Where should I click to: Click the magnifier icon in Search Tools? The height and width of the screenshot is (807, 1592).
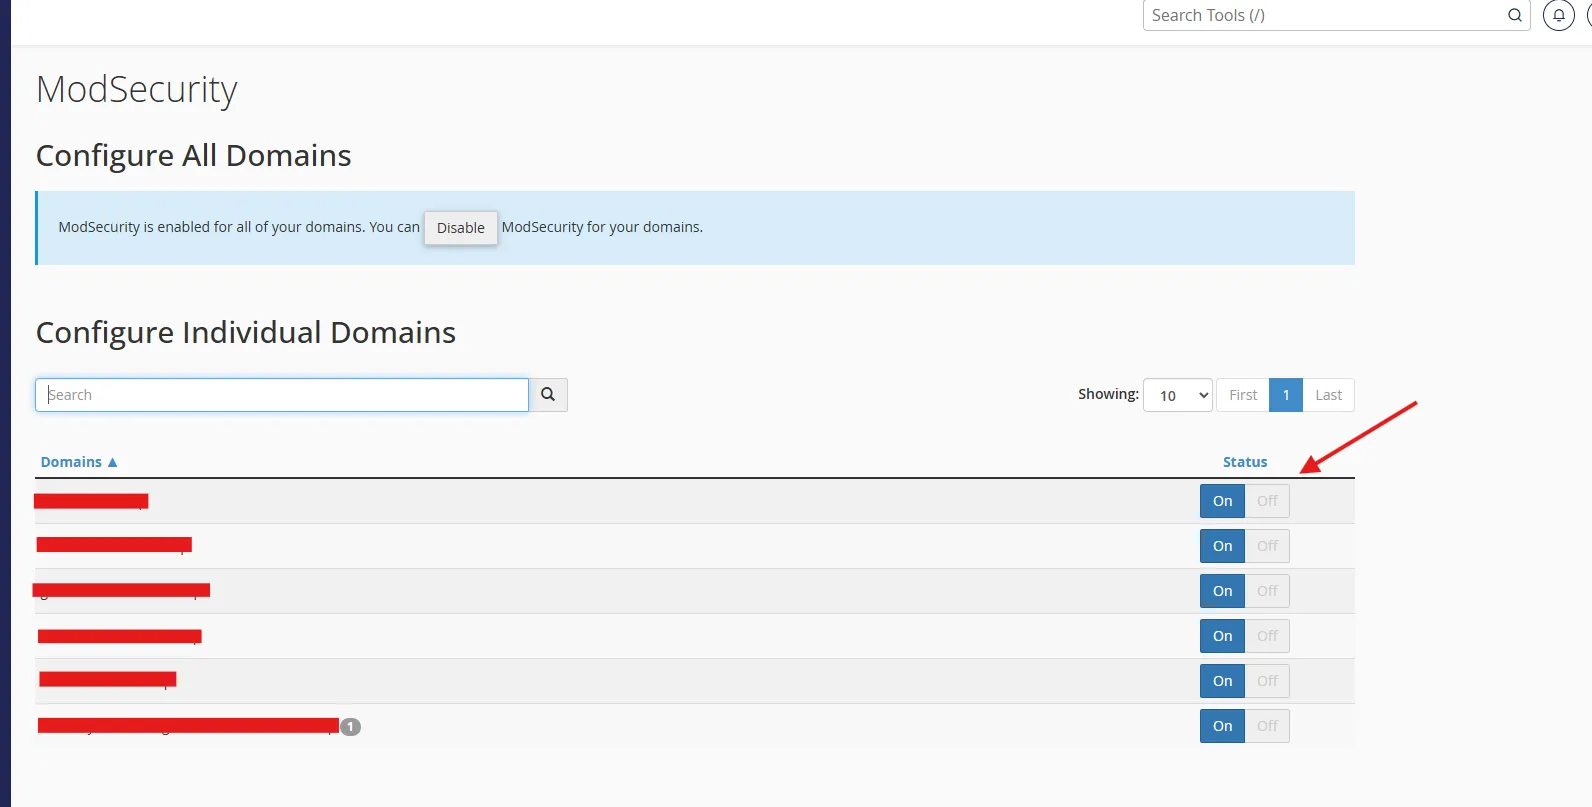tap(1515, 15)
